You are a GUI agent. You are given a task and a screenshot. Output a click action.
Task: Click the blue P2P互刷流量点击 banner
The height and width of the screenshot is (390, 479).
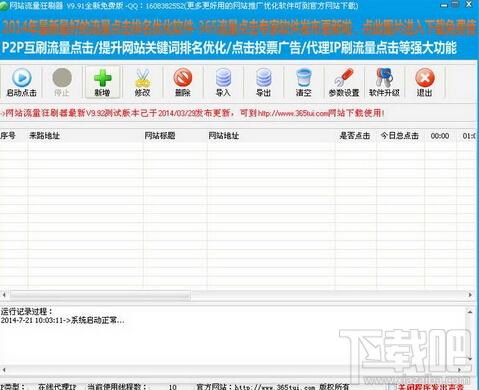pos(229,48)
